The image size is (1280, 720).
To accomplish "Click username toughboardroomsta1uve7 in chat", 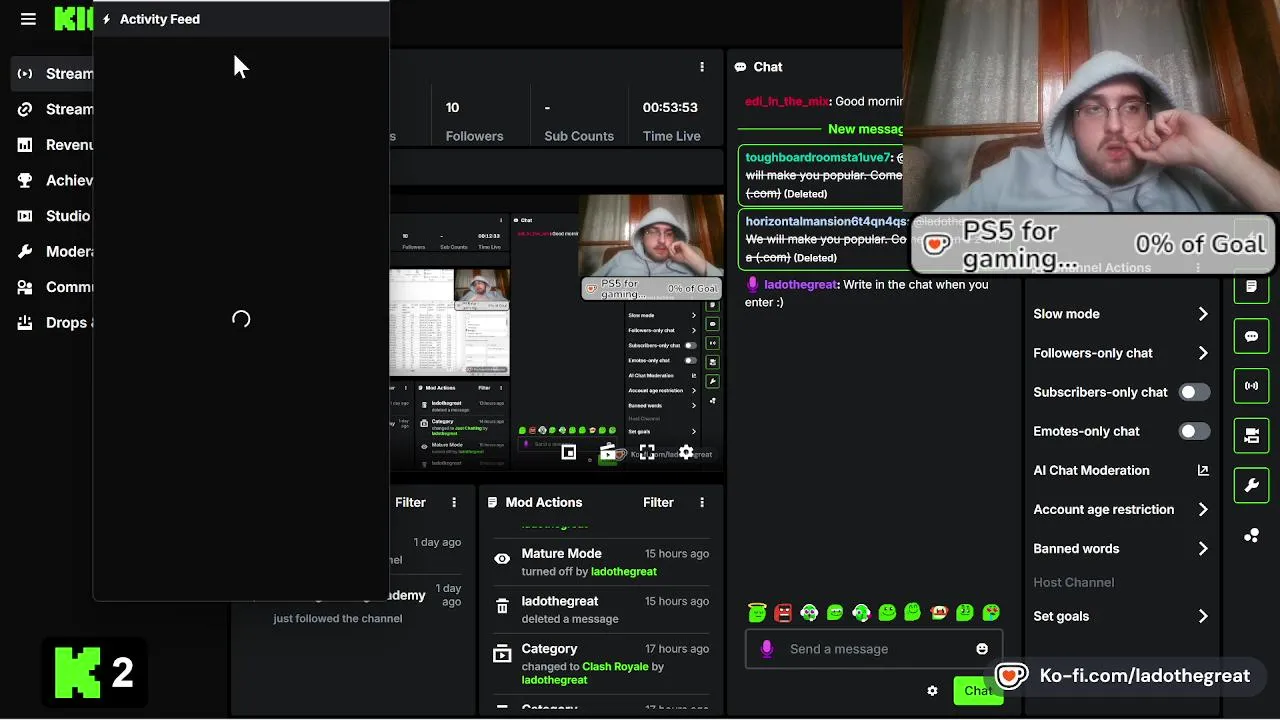I will pos(817,158).
